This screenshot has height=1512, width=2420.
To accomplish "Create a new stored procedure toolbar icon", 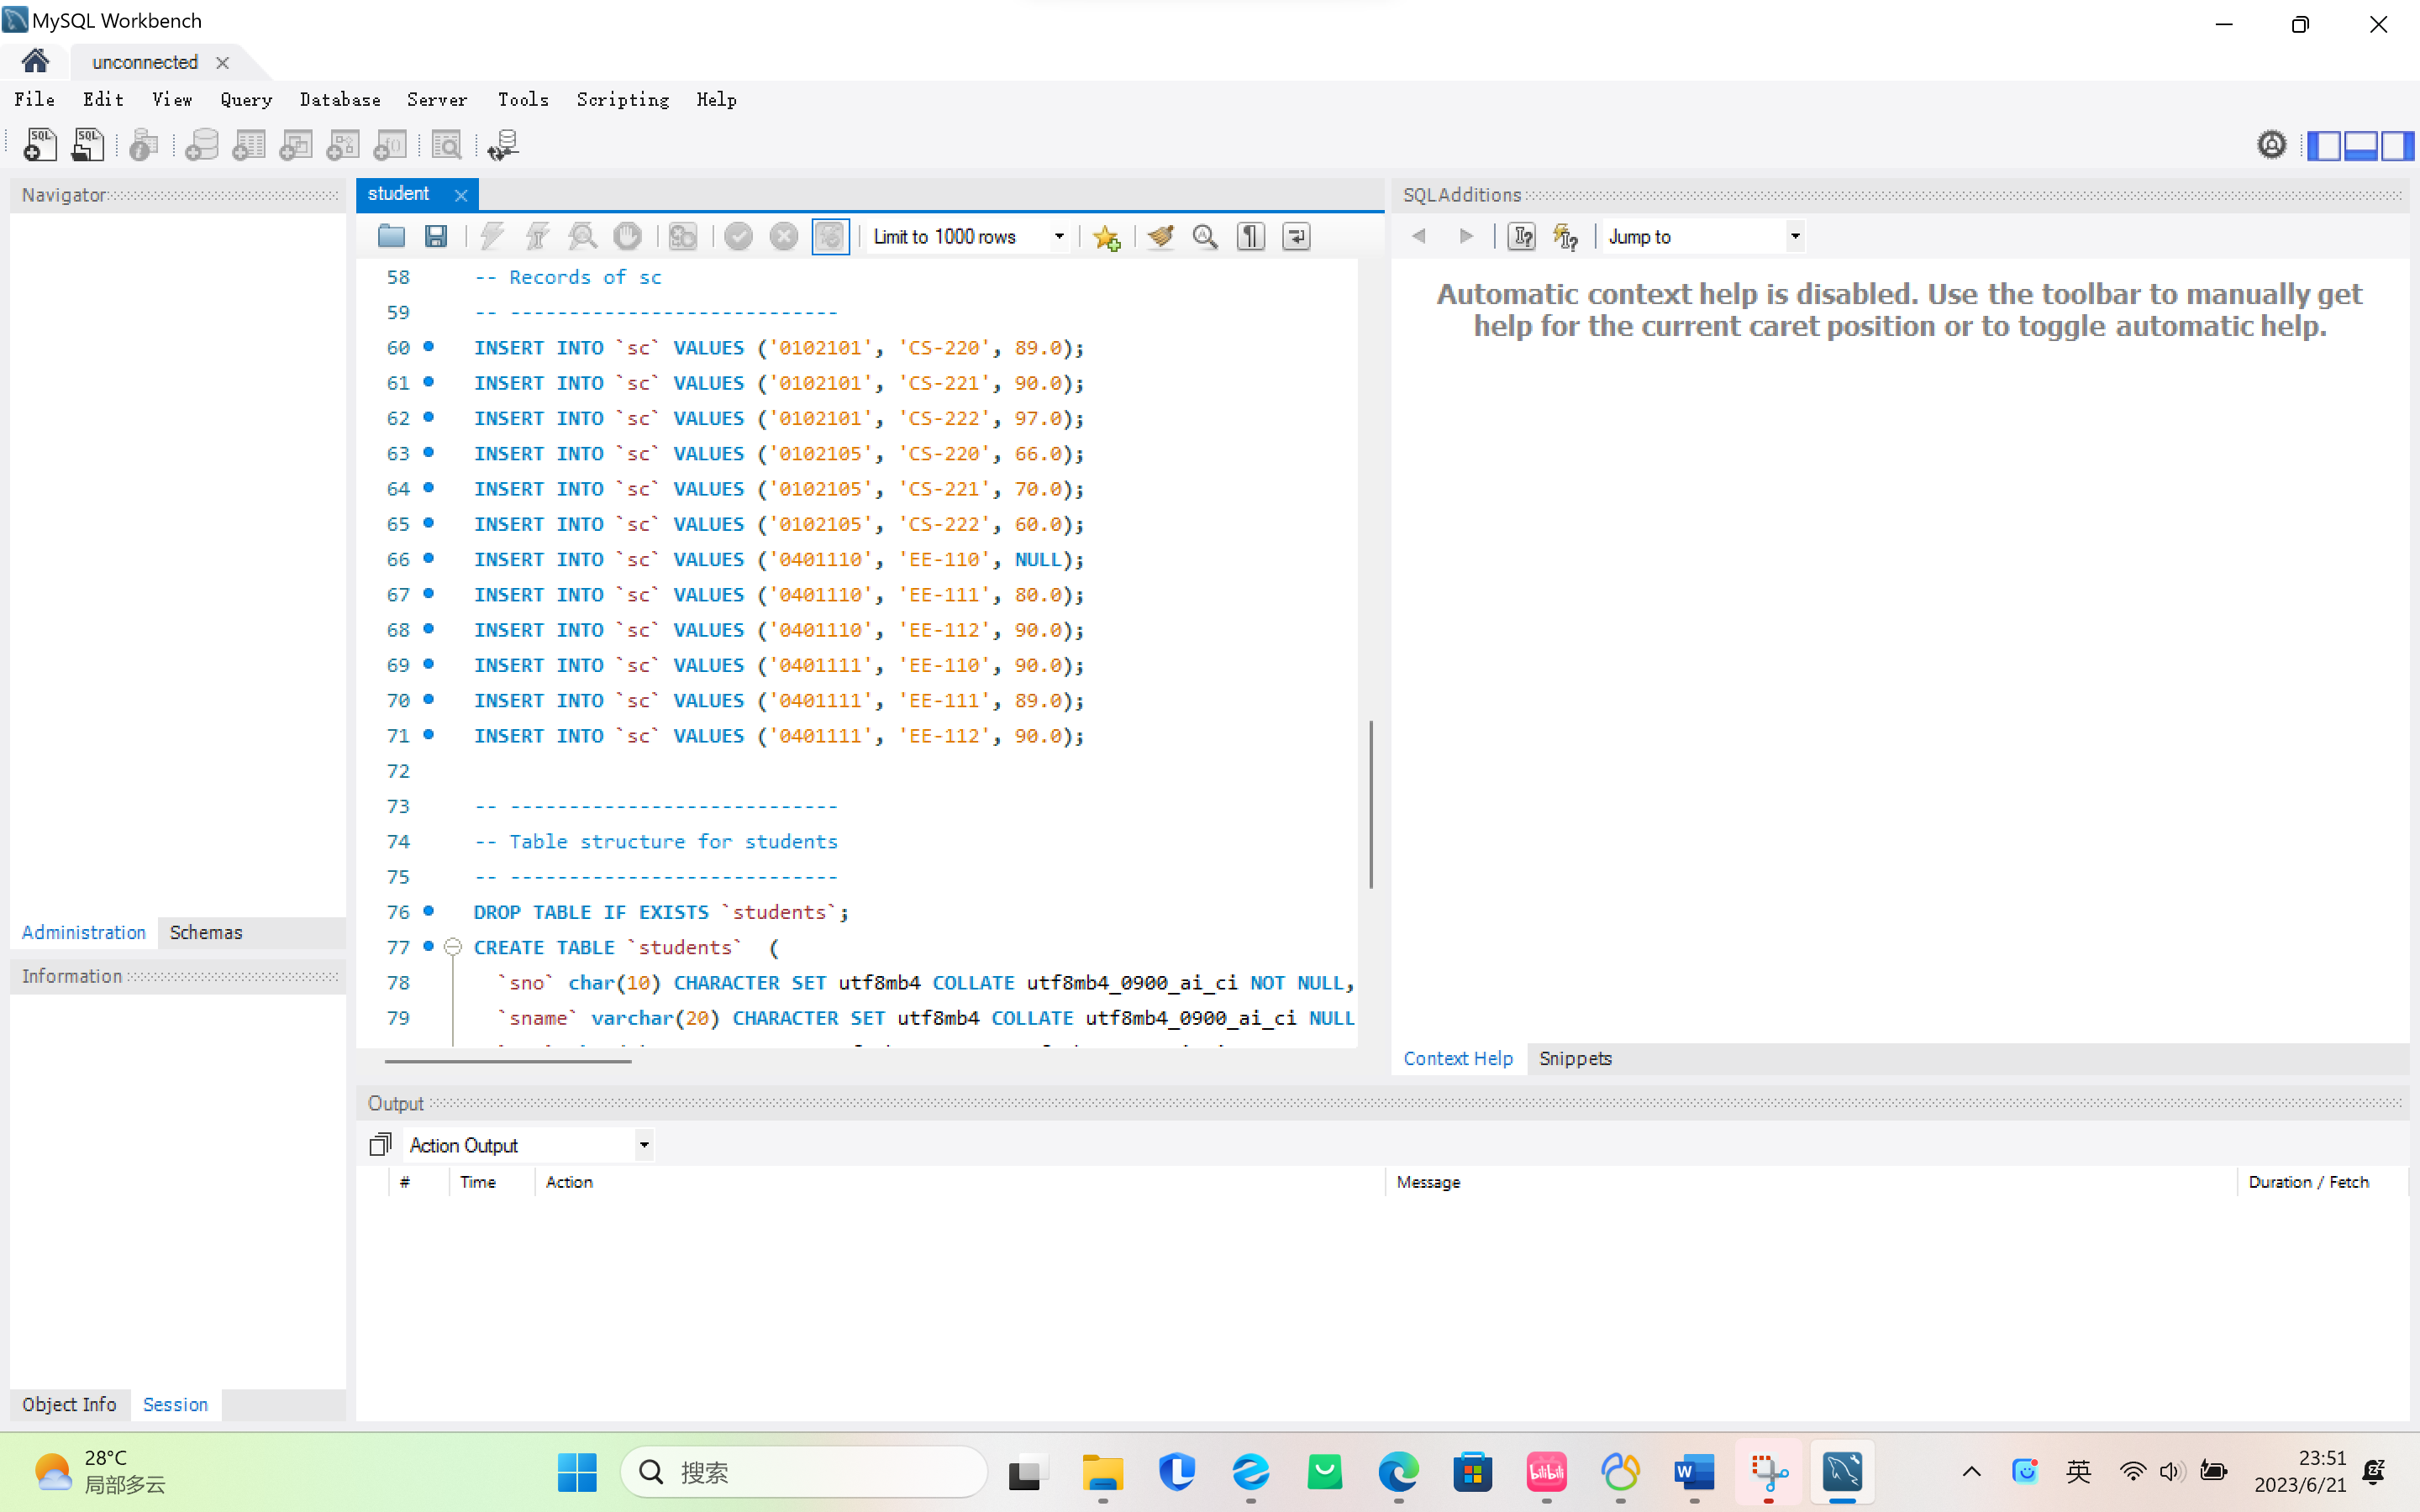I will click(x=343, y=145).
